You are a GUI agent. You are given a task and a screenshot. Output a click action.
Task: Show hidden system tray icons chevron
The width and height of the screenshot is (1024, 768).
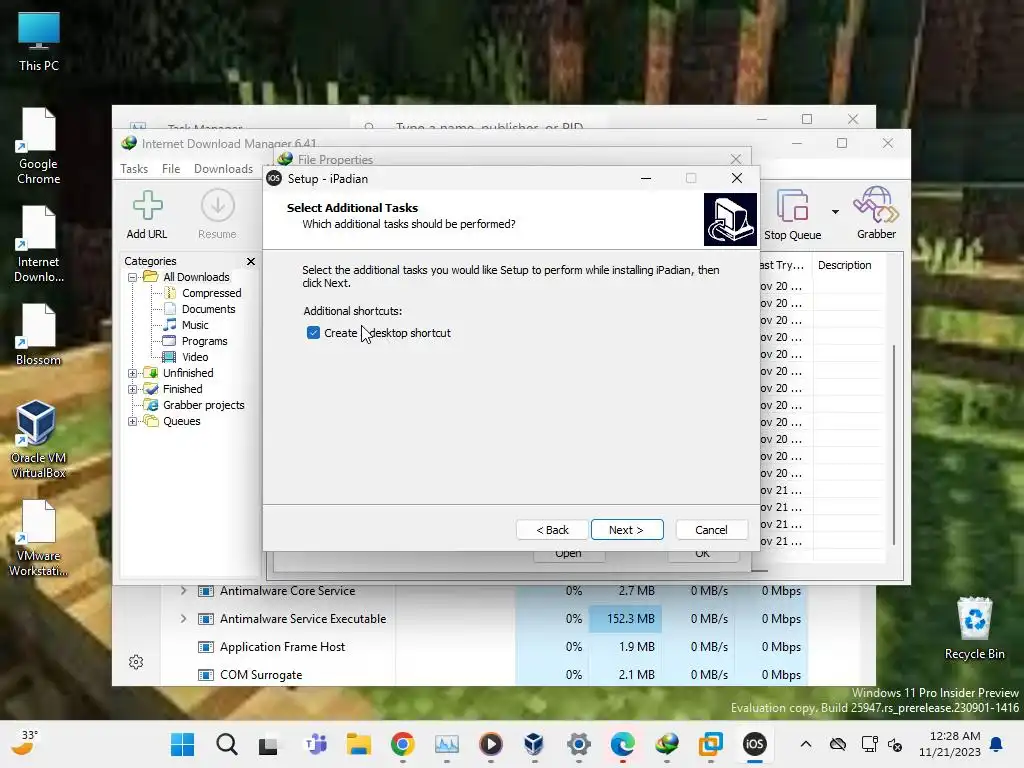tap(806, 744)
